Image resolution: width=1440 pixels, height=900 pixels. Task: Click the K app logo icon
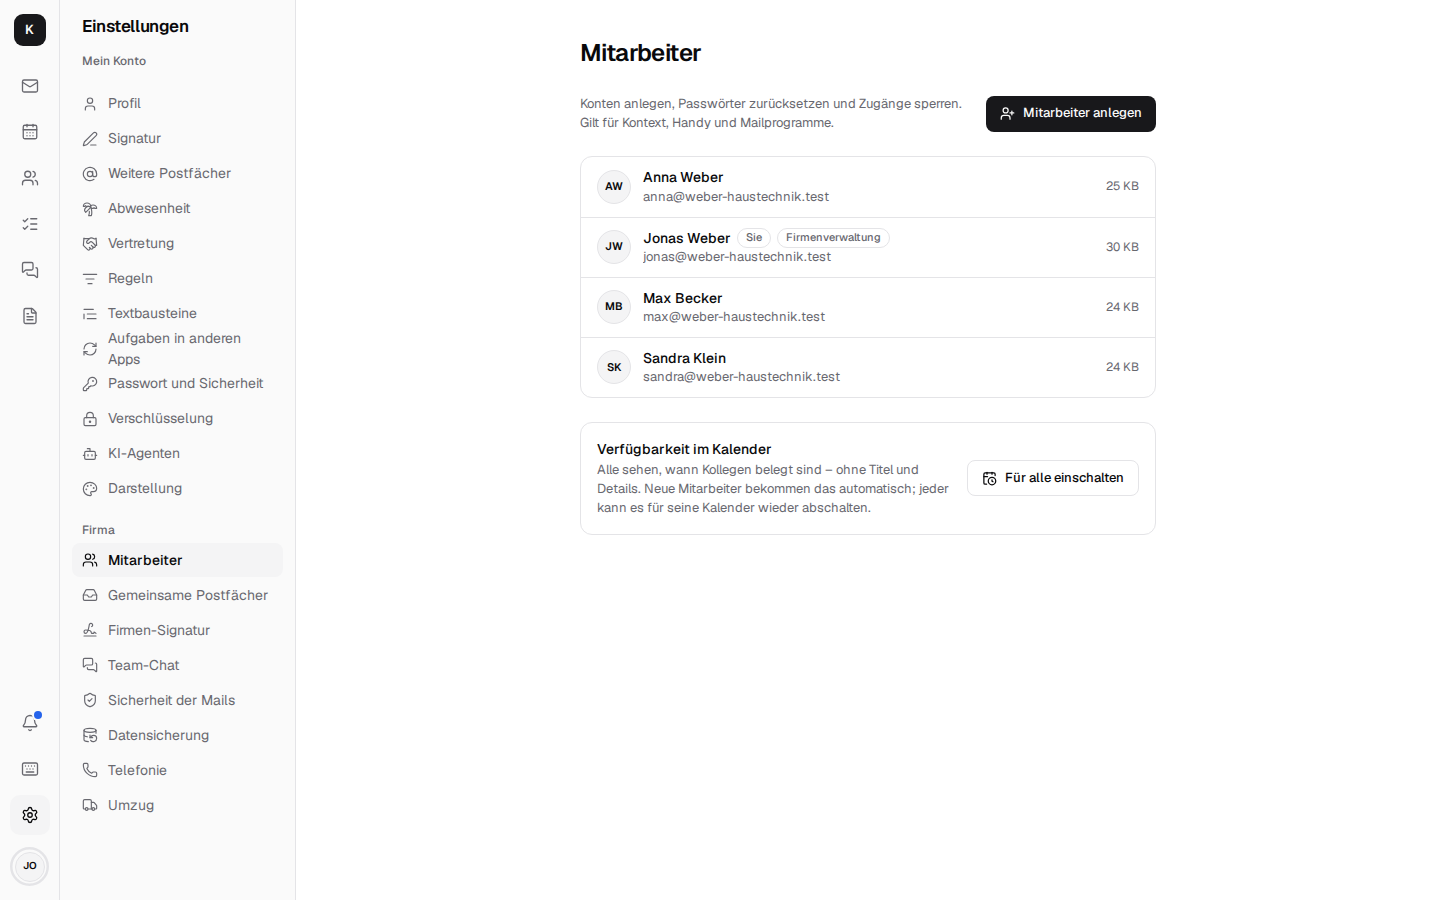pyautogui.click(x=30, y=30)
